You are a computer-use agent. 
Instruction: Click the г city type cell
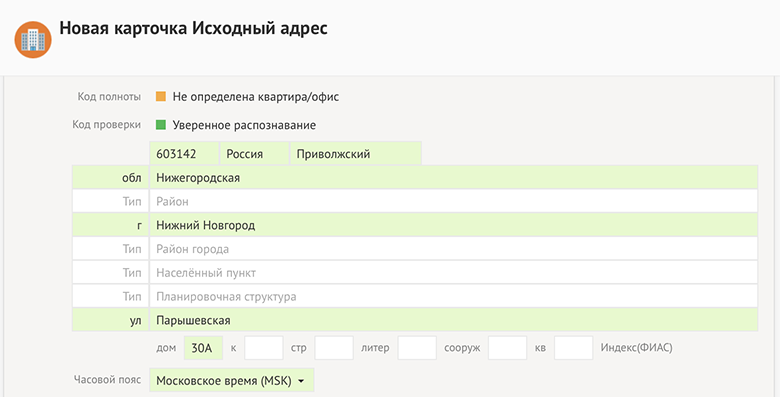pyautogui.click(x=110, y=225)
